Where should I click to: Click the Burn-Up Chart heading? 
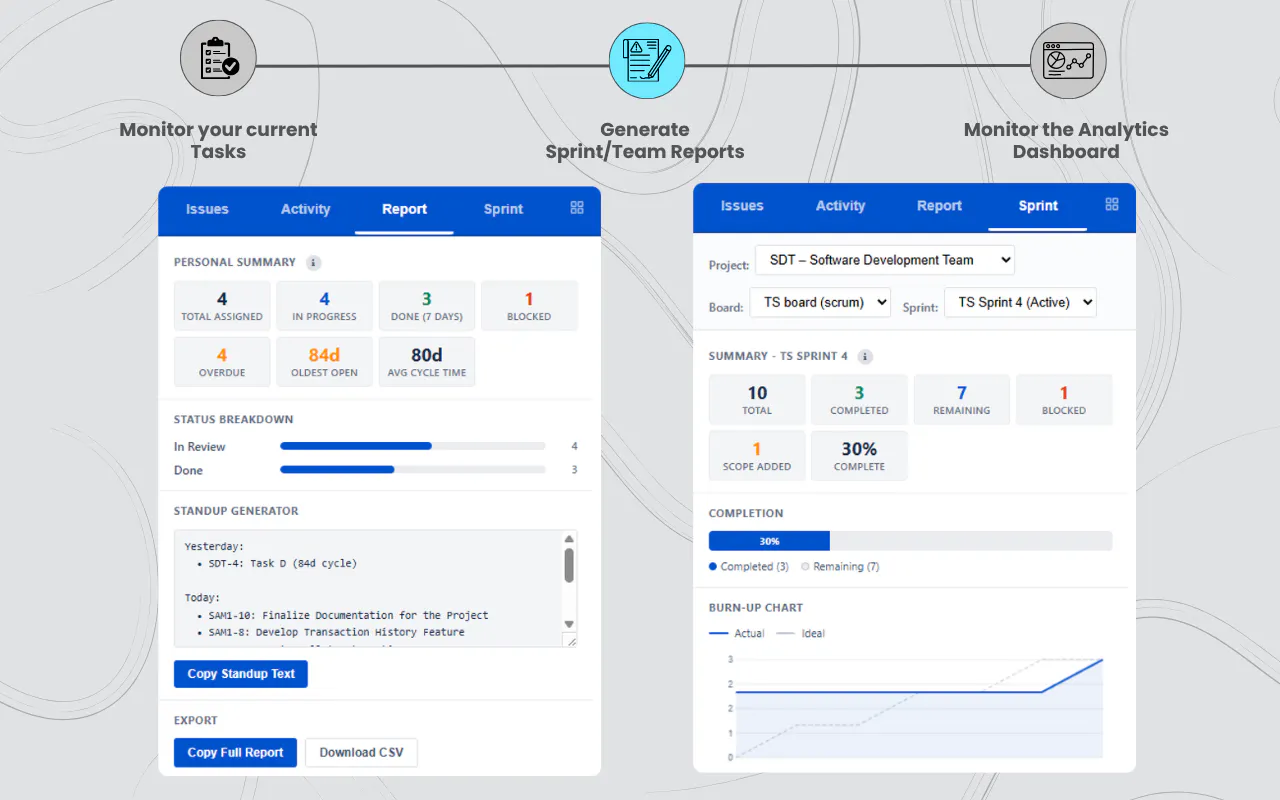click(x=756, y=608)
